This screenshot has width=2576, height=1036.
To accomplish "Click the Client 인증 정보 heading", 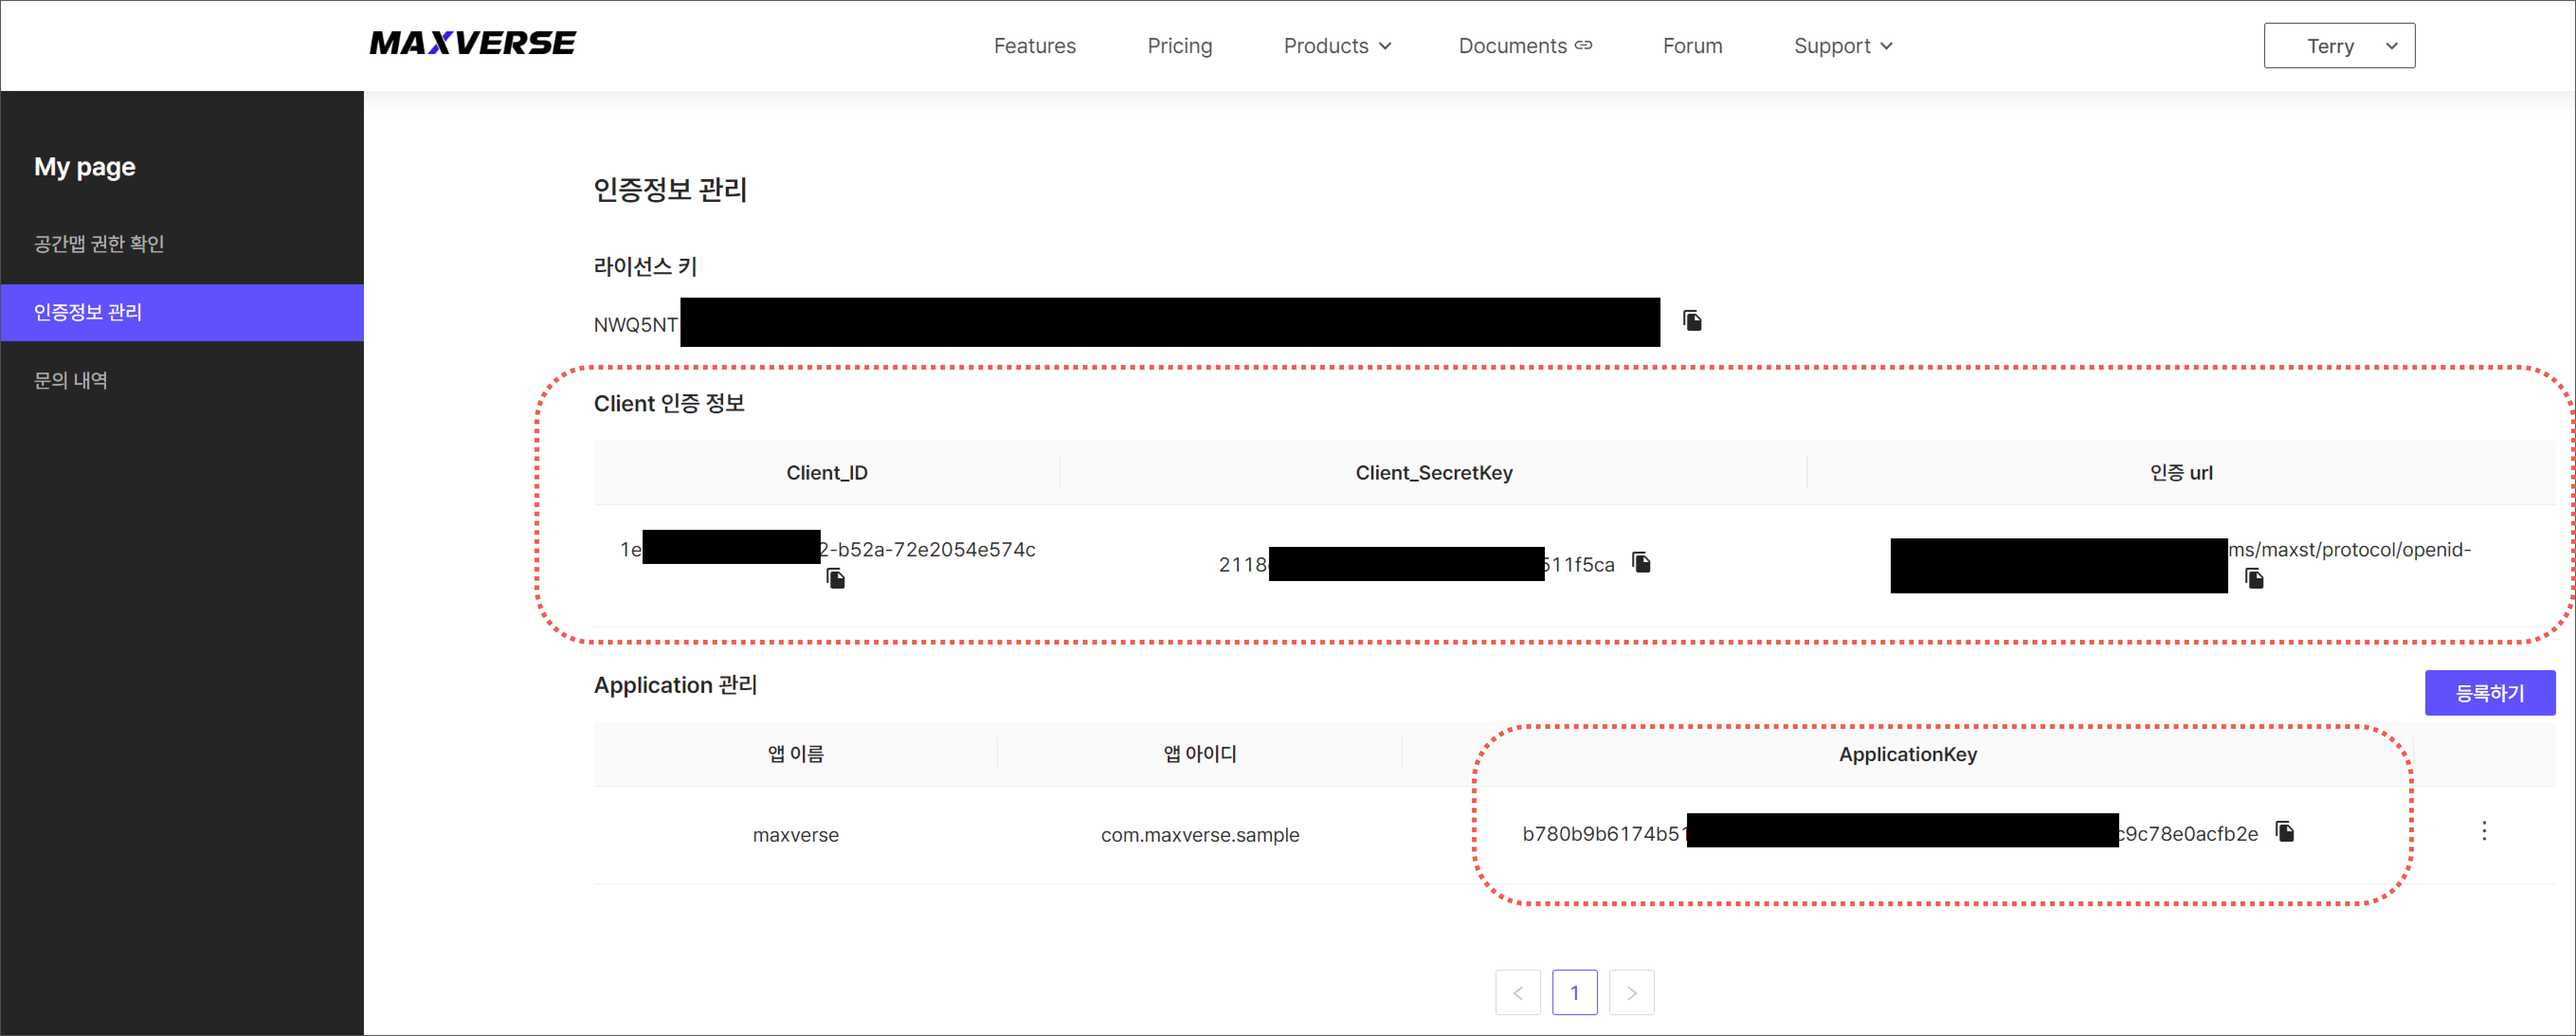I will (669, 404).
